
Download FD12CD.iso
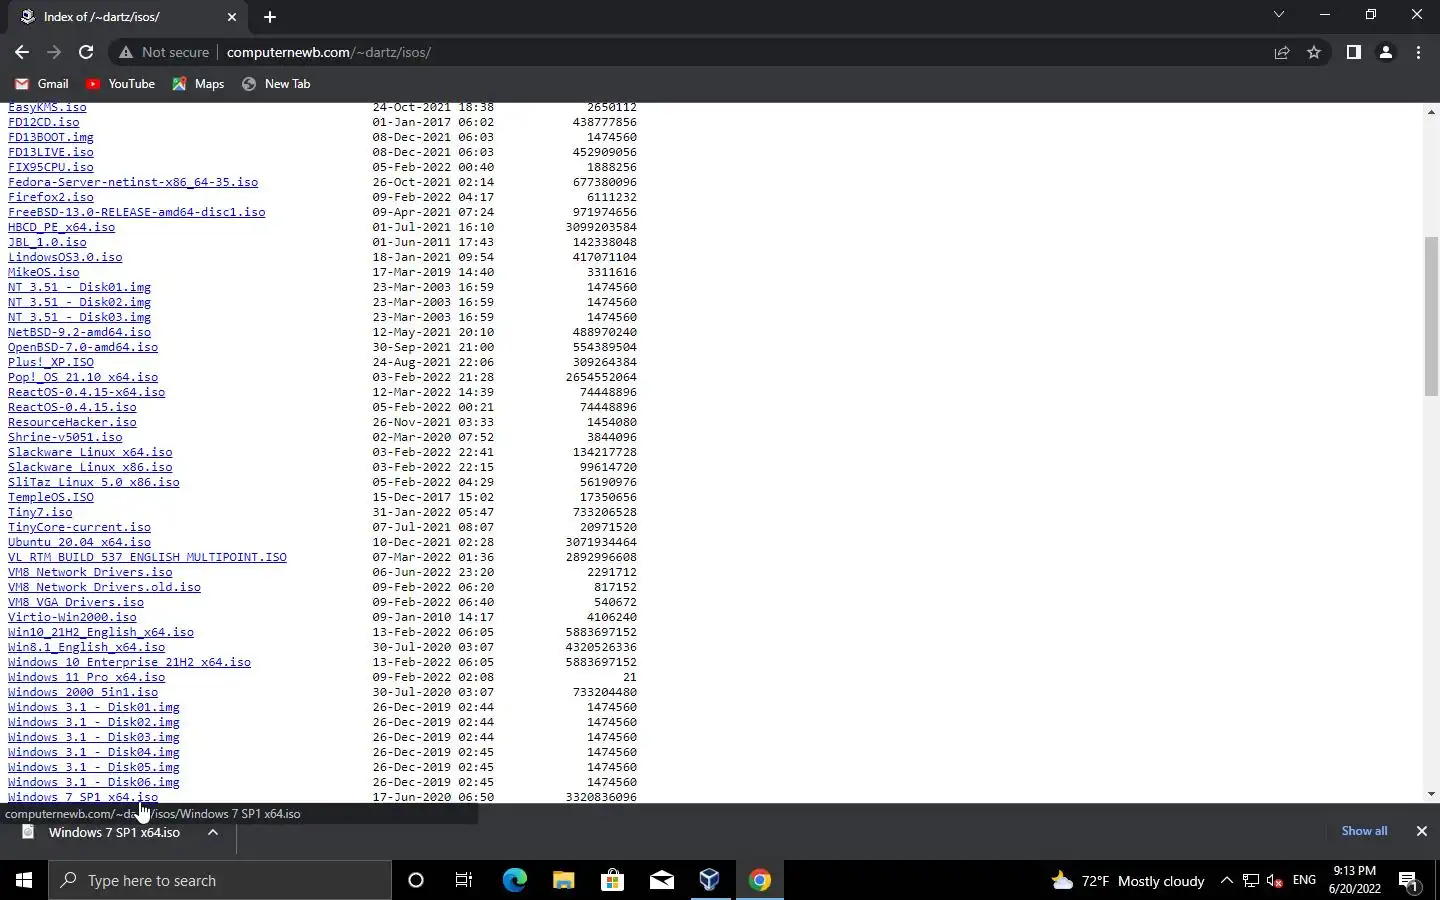pyautogui.click(x=43, y=122)
